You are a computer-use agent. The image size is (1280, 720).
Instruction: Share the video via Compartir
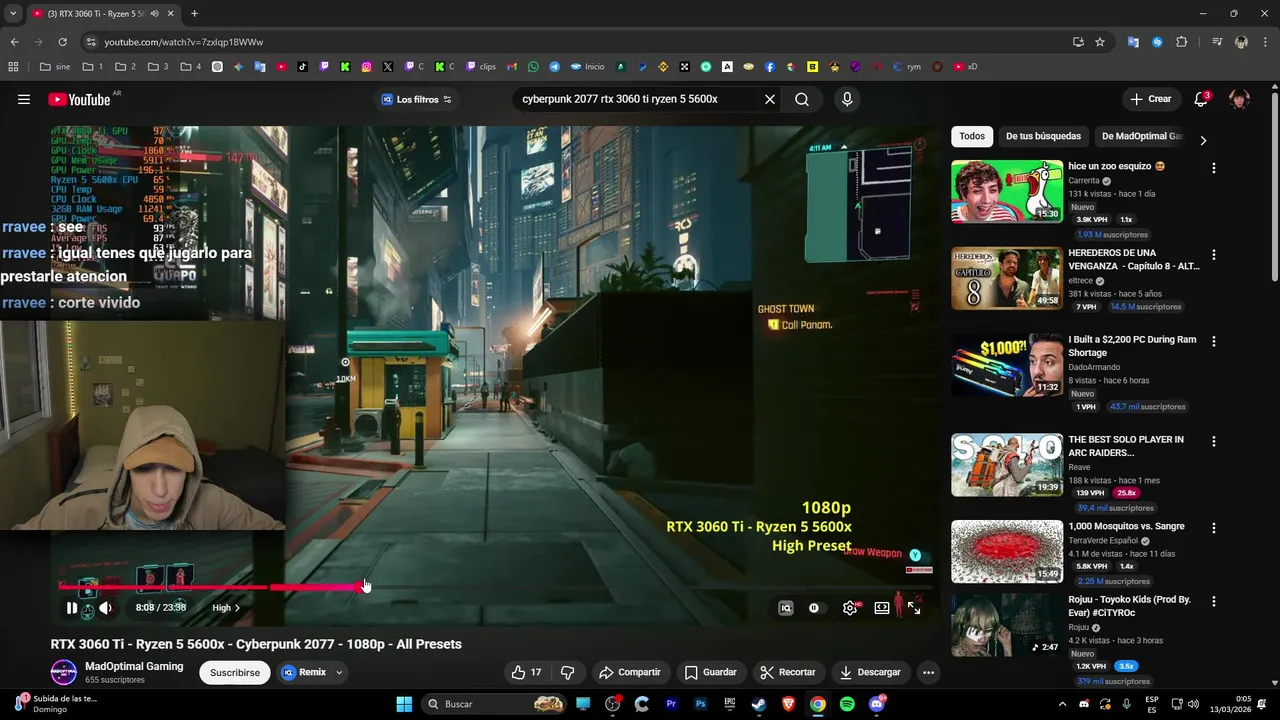(630, 672)
